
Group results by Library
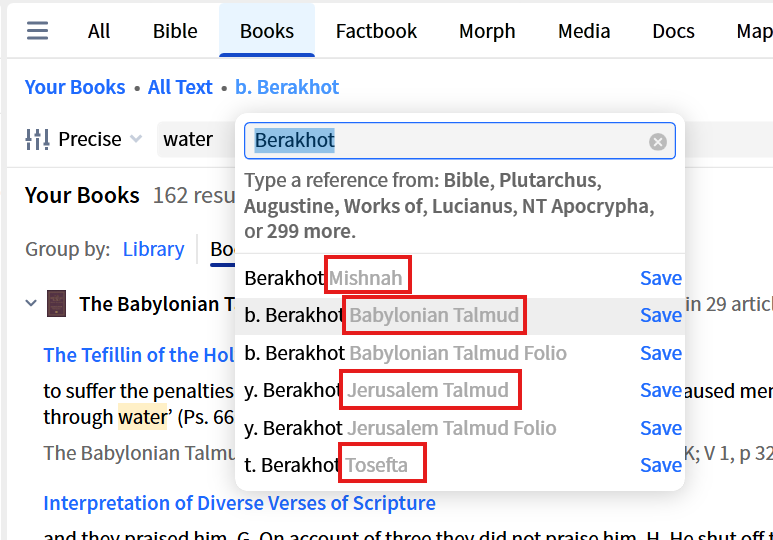(x=153, y=250)
